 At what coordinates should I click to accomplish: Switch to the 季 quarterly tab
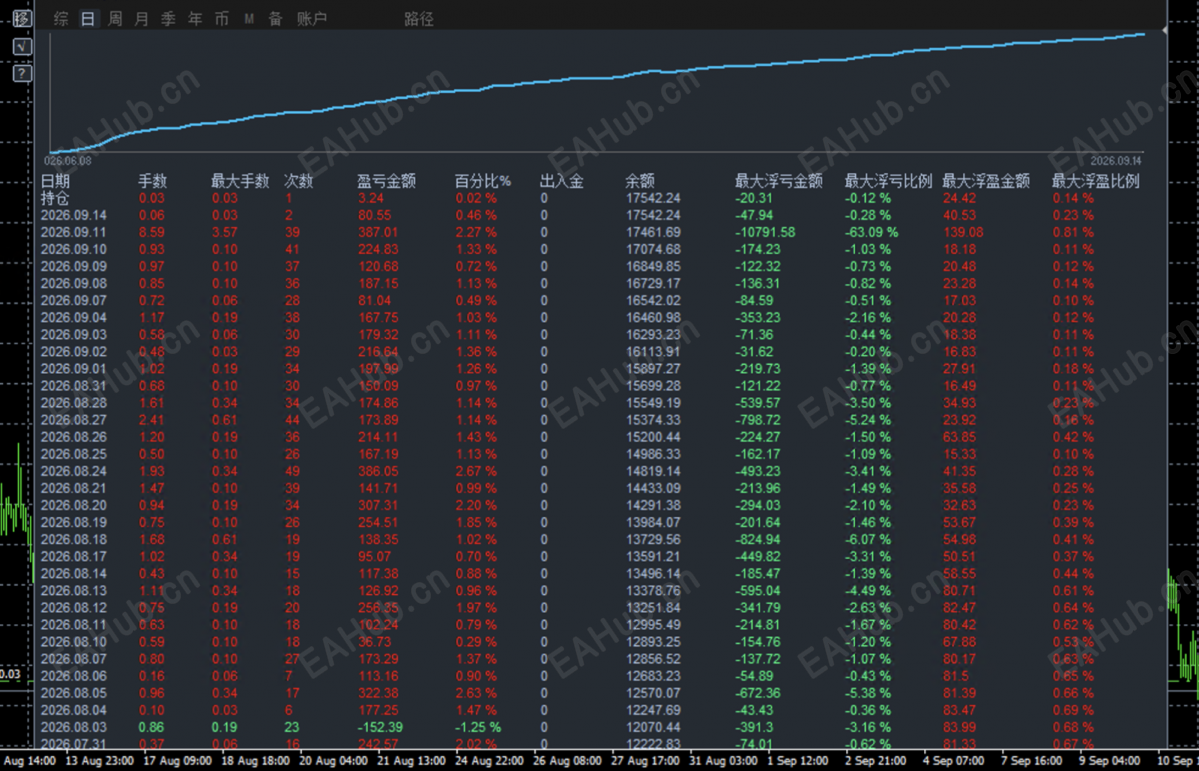click(x=168, y=19)
